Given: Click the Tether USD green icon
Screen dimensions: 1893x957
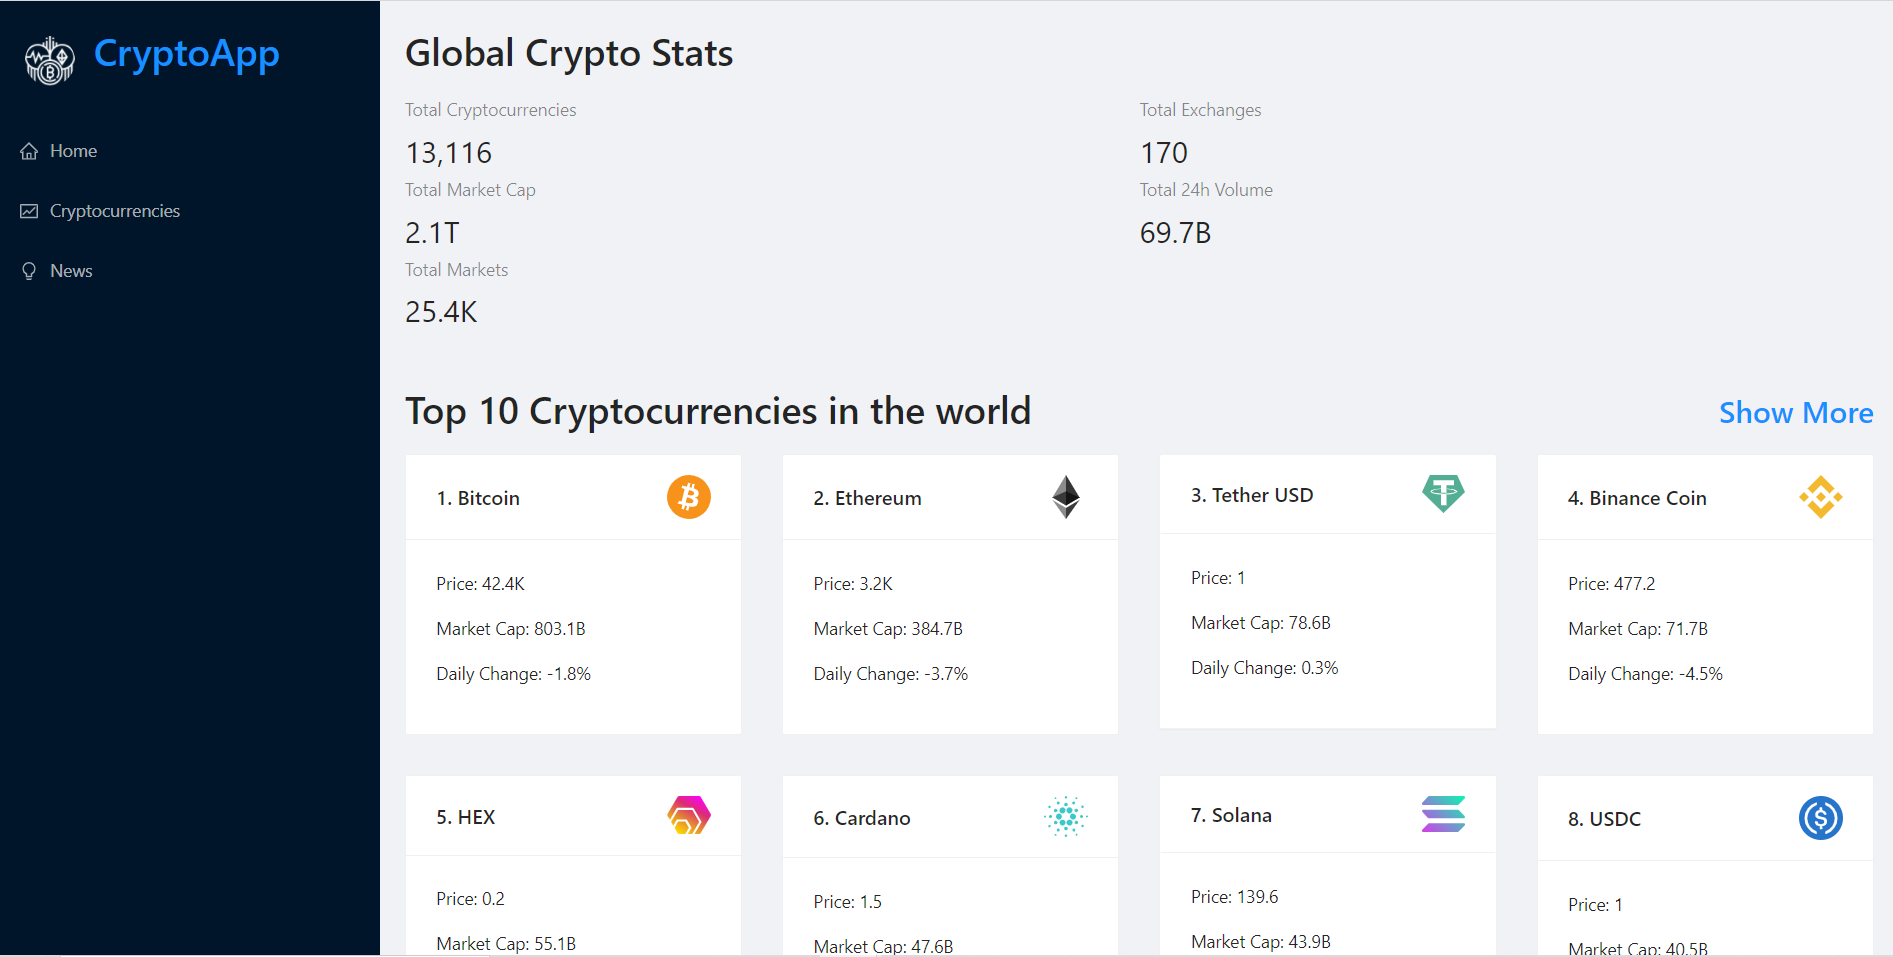Looking at the screenshot, I should [1442, 493].
